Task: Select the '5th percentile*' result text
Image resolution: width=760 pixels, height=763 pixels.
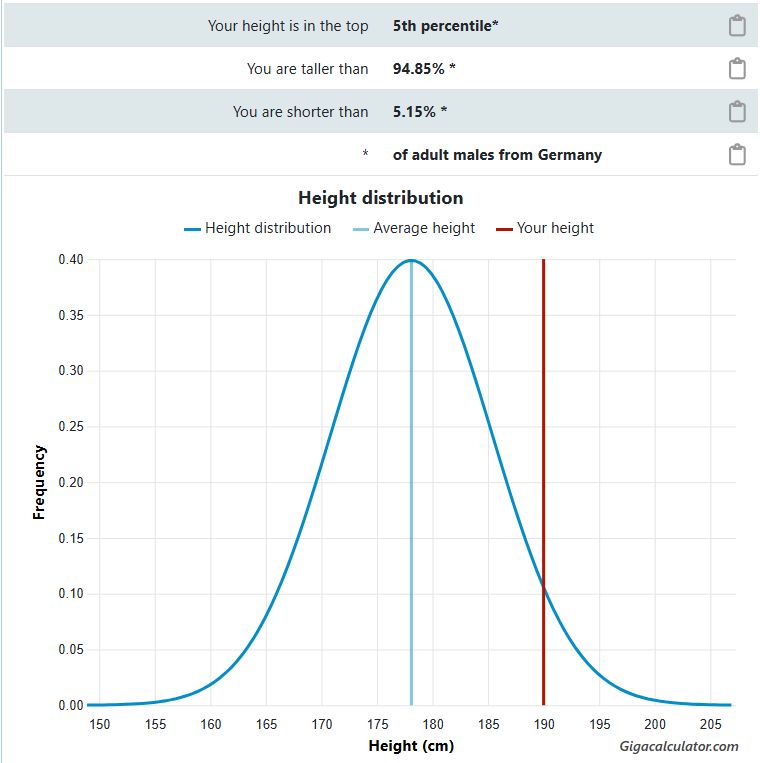Action: tap(445, 26)
